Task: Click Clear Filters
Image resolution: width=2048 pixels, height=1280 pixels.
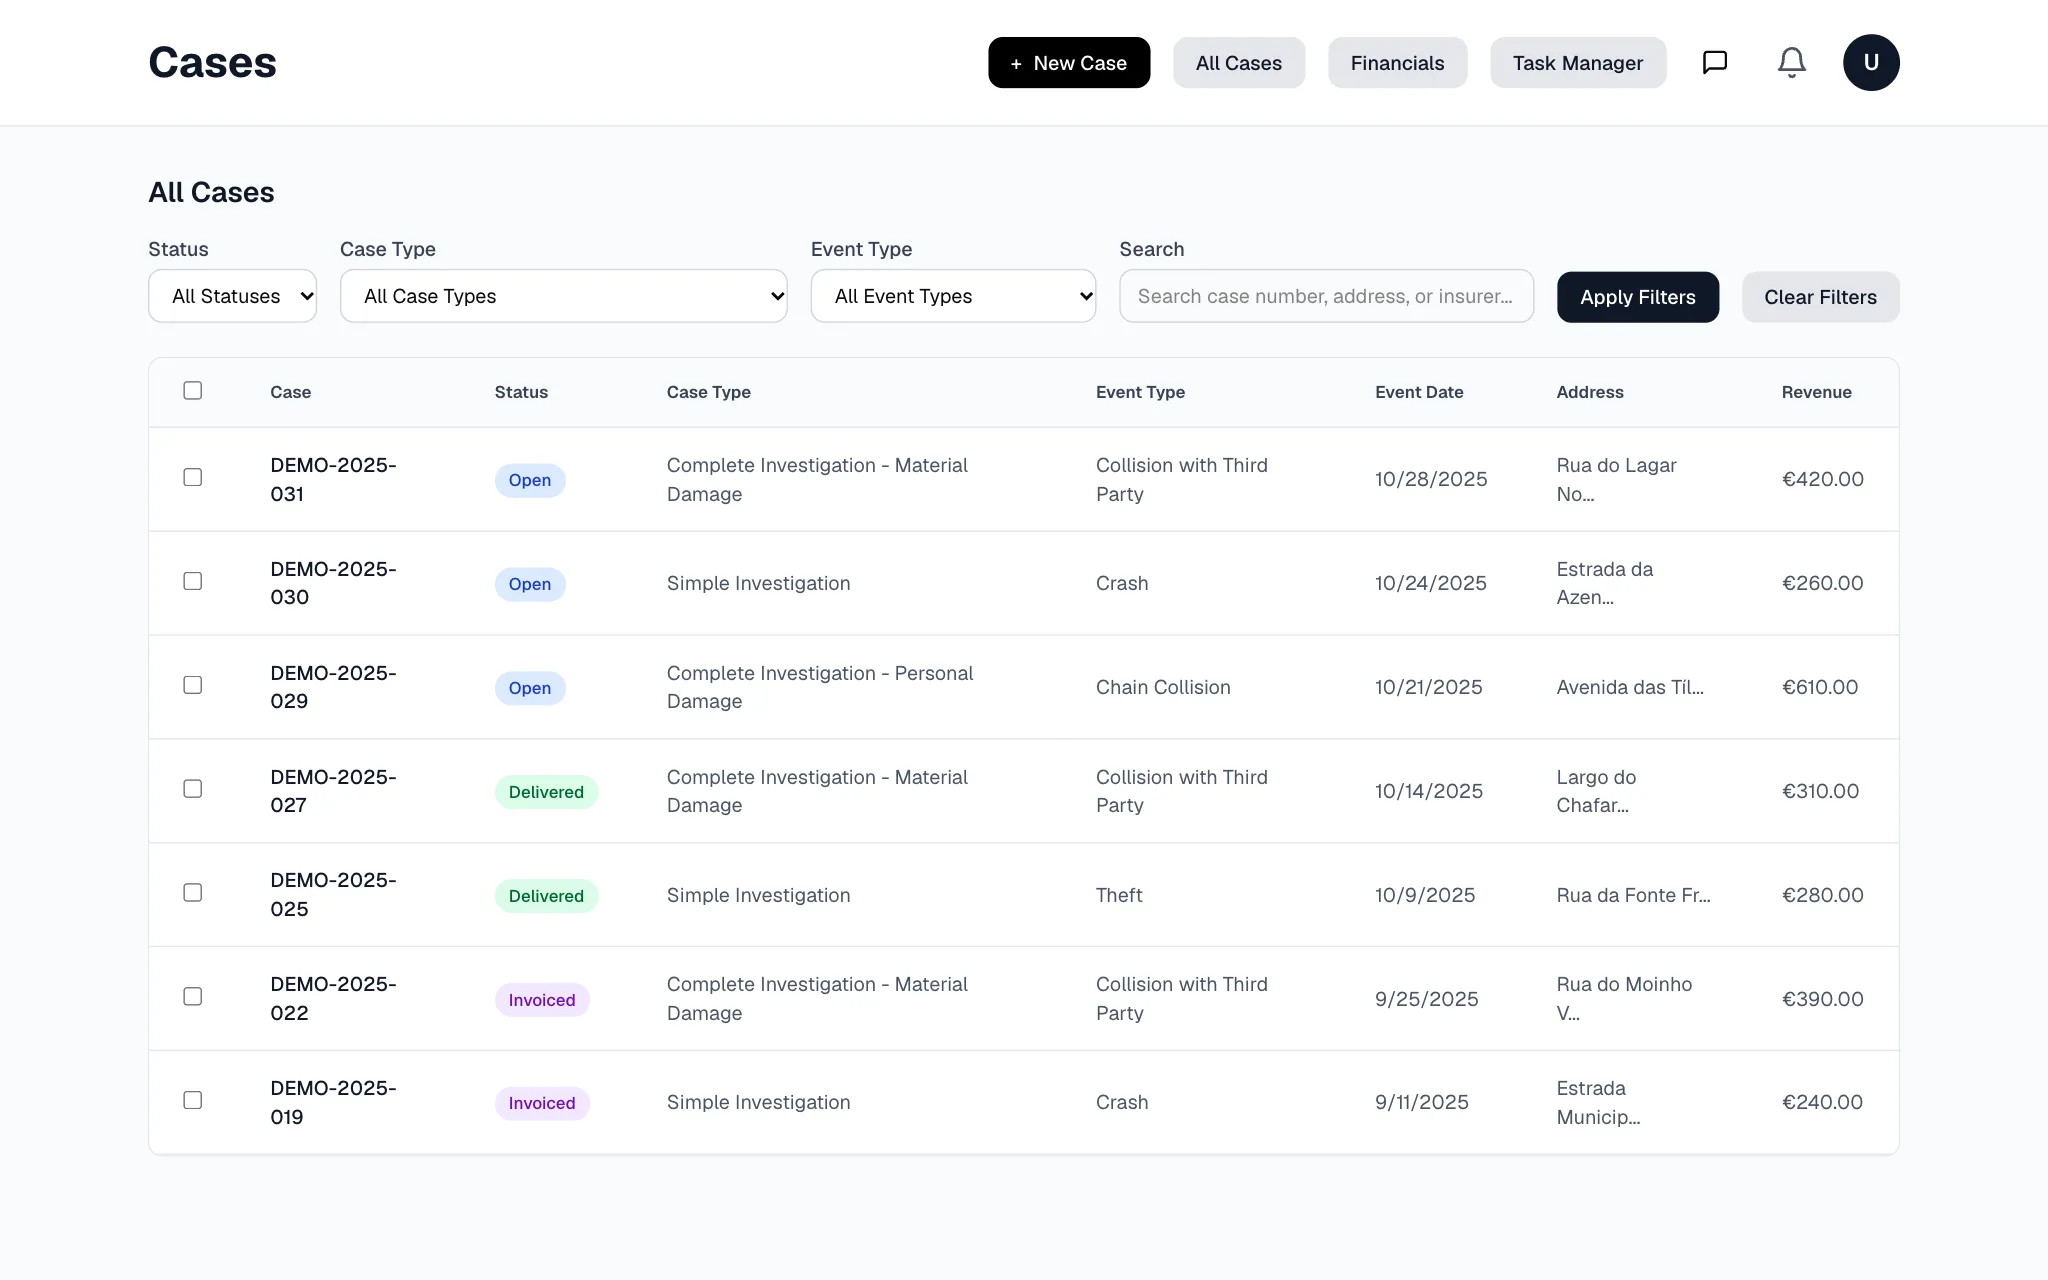Action: point(1820,297)
